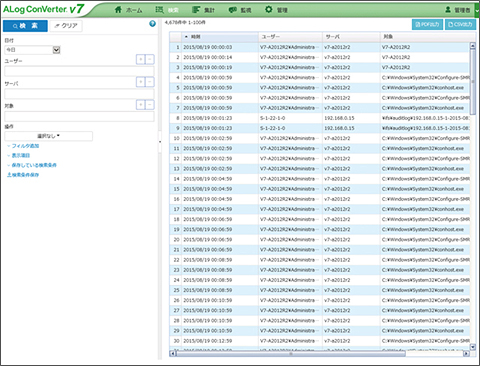Click the 対象 input field
Viewport: 480px width, 366px height.
pyautogui.click(x=79, y=116)
